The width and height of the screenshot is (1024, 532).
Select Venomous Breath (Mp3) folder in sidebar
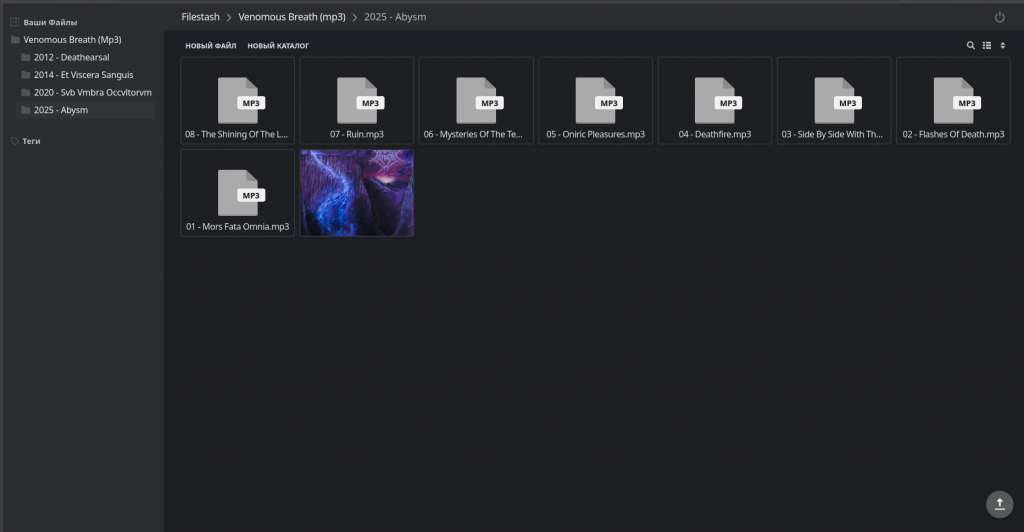pos(72,40)
